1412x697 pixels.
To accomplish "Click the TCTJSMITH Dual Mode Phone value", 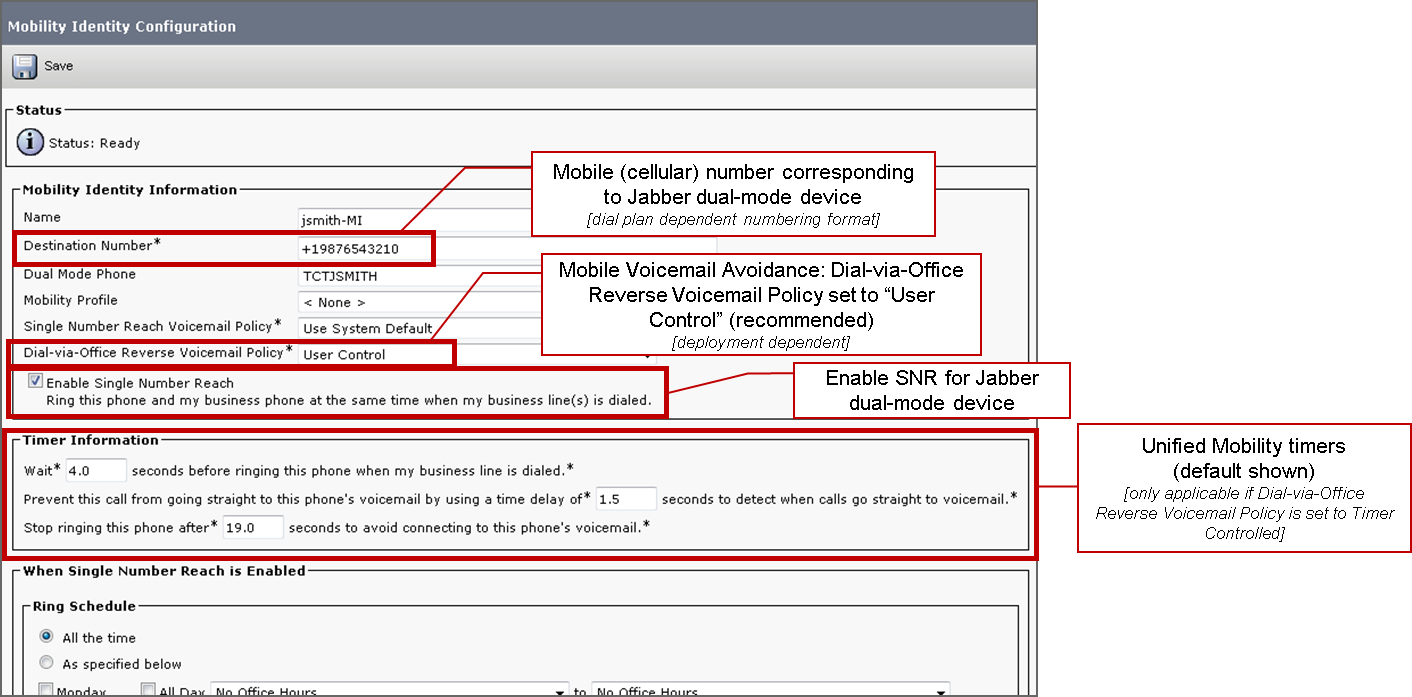I will point(340,275).
